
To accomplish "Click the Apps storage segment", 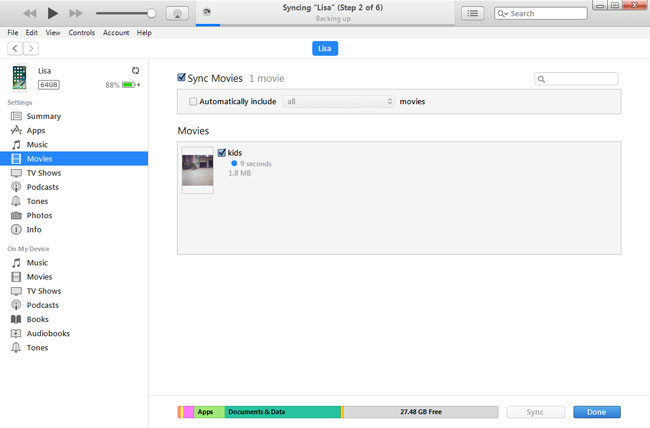I will pos(209,412).
